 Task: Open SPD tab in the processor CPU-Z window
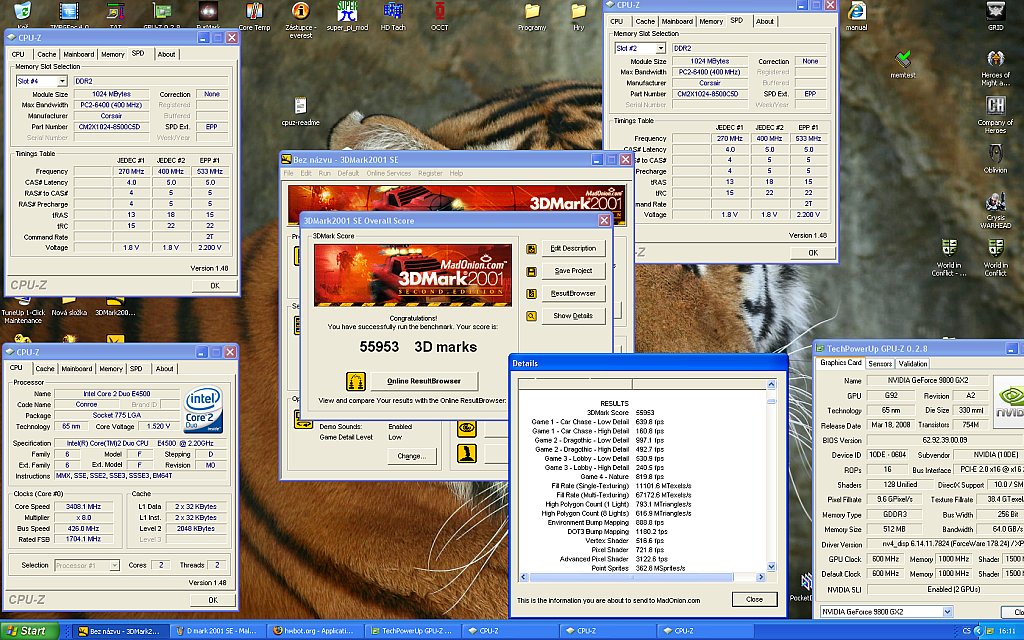coord(136,368)
